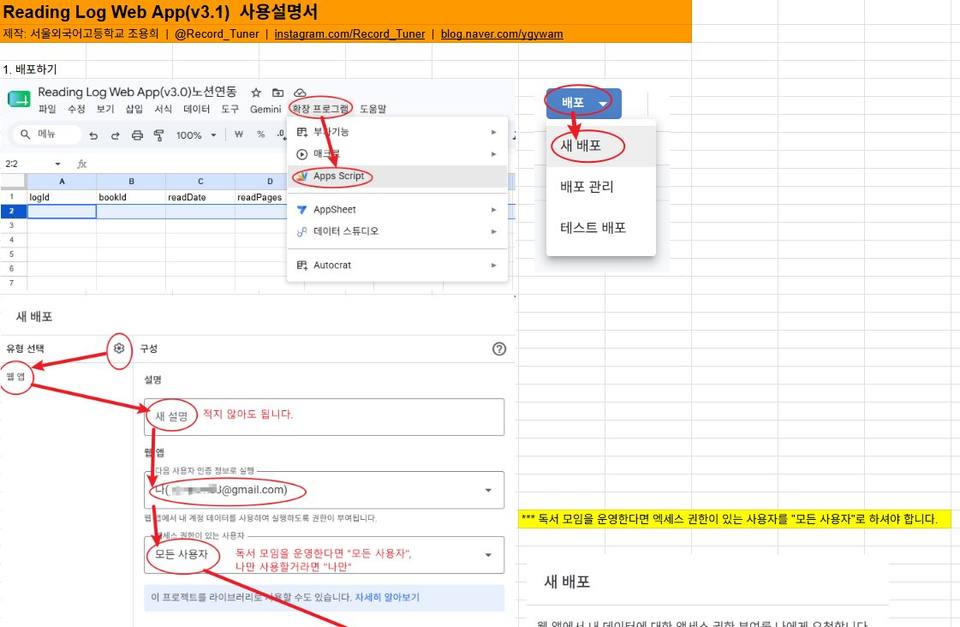Image resolution: width=960 pixels, height=627 pixels.
Task: Click the help question mark icon by 구성
Action: click(x=499, y=349)
